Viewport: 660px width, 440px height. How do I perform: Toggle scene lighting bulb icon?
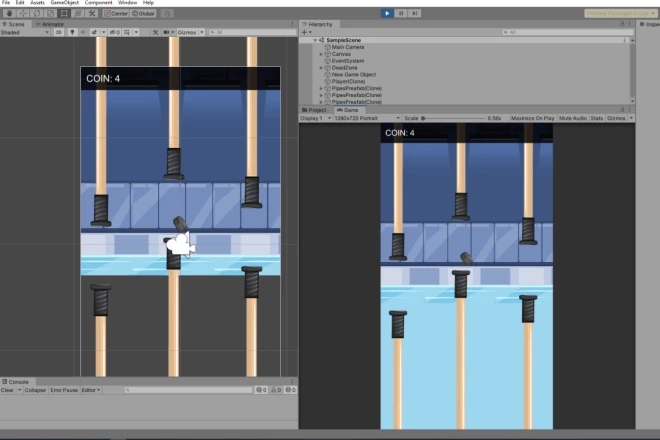[71, 32]
